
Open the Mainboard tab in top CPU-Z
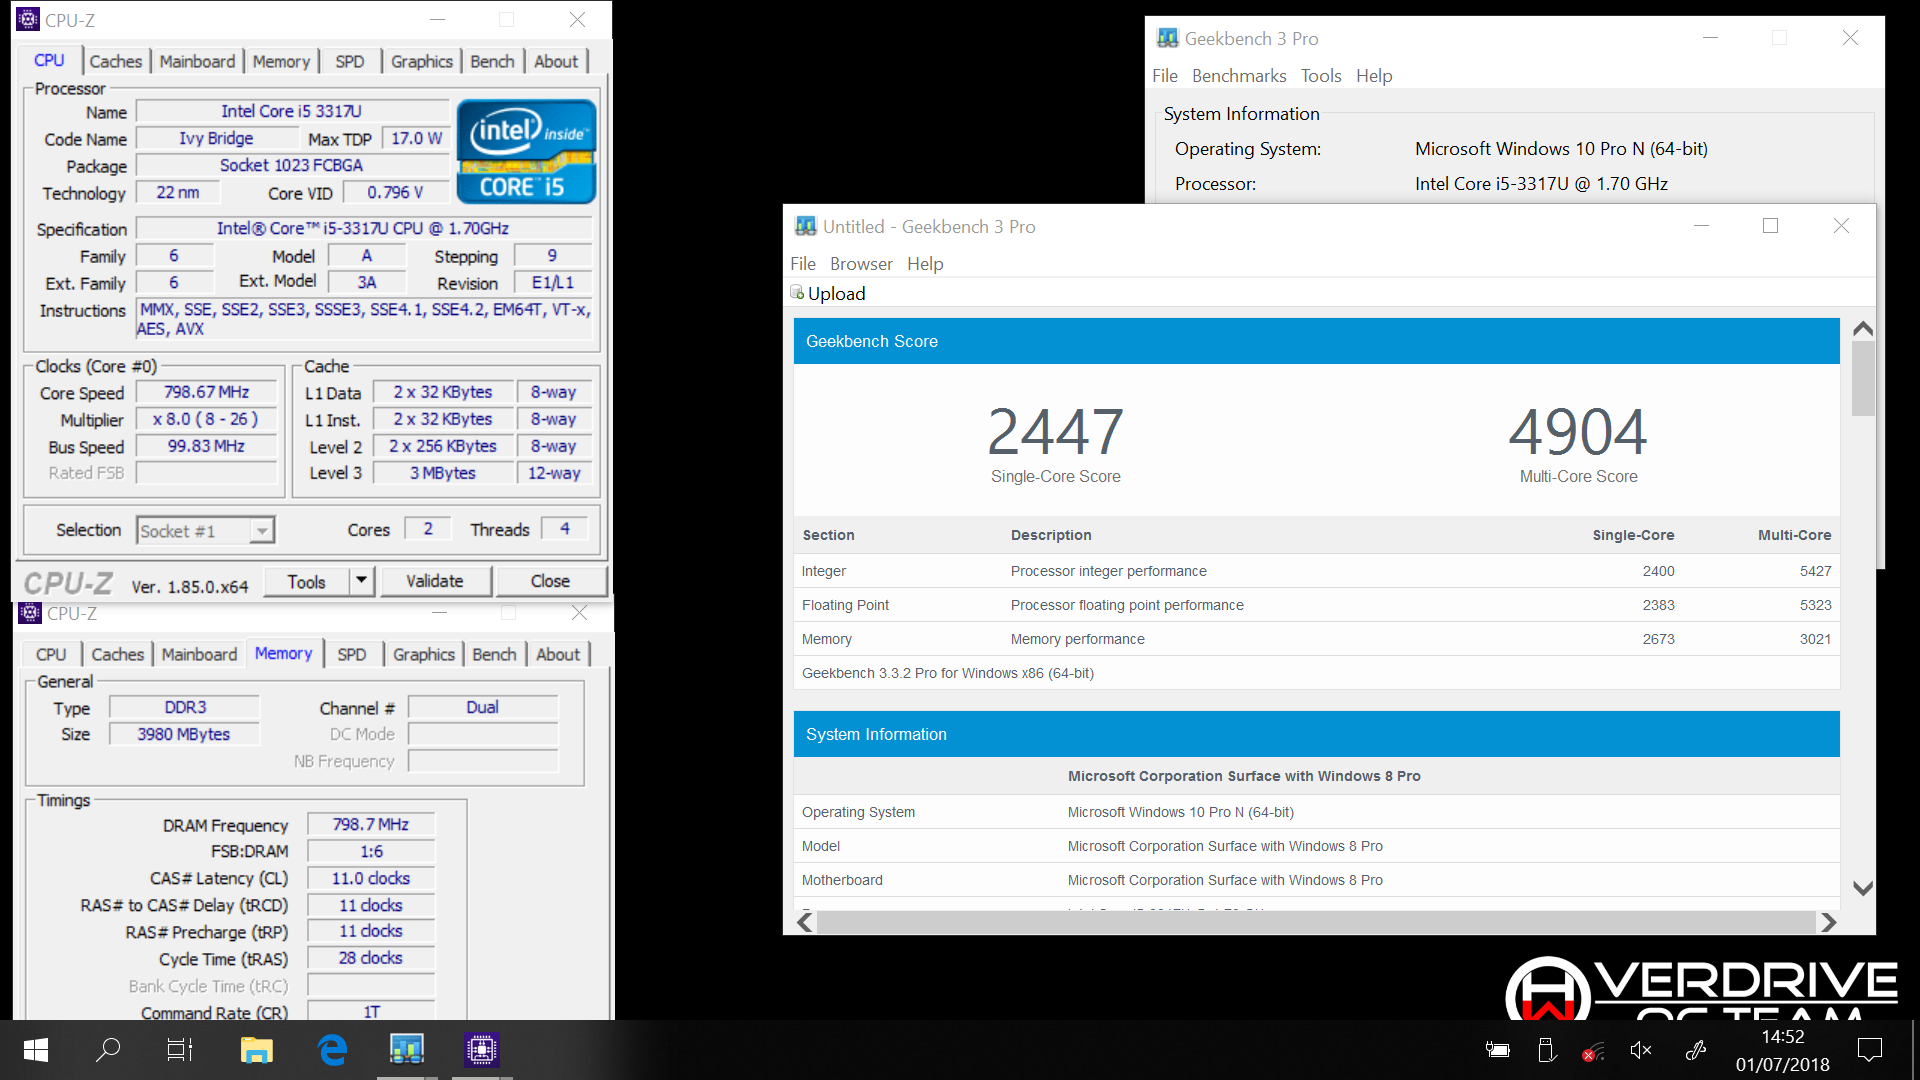point(197,61)
